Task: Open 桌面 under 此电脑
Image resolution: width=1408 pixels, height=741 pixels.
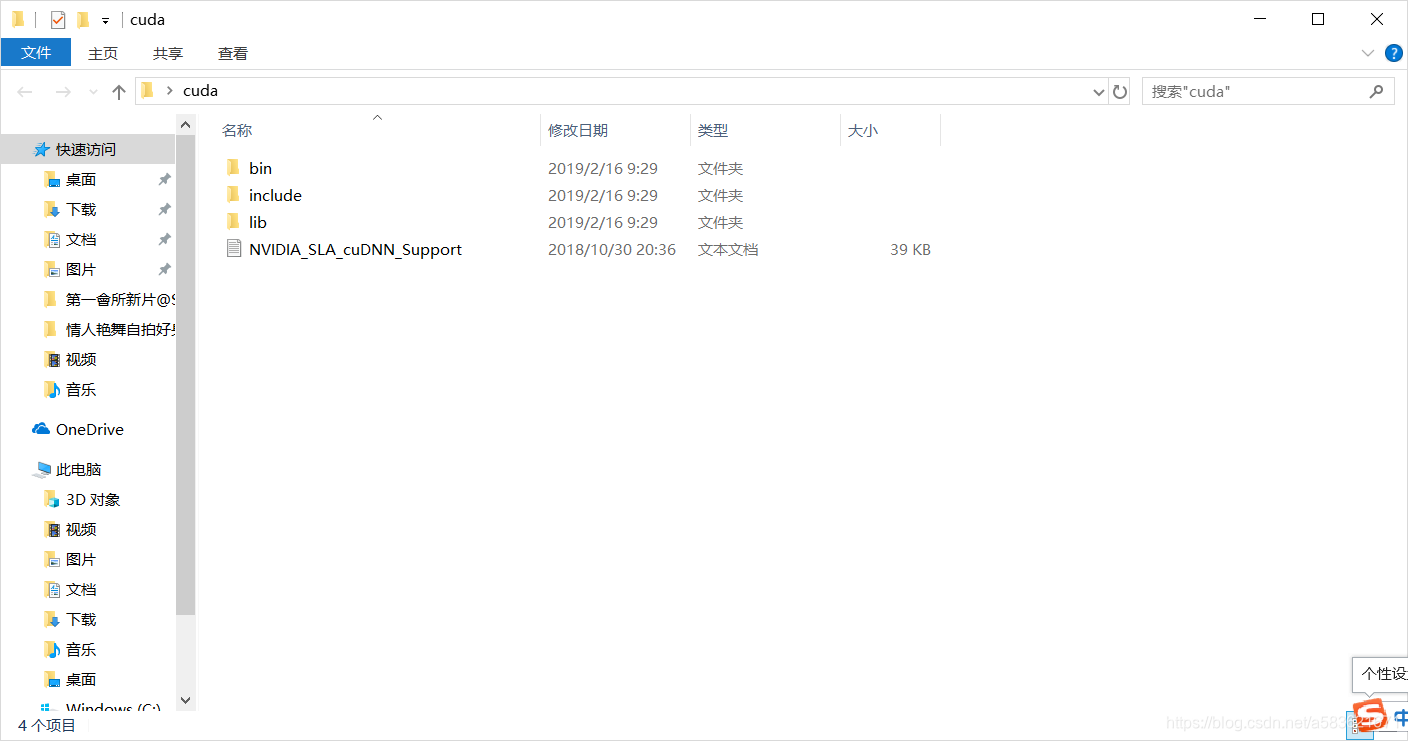Action: 81,679
